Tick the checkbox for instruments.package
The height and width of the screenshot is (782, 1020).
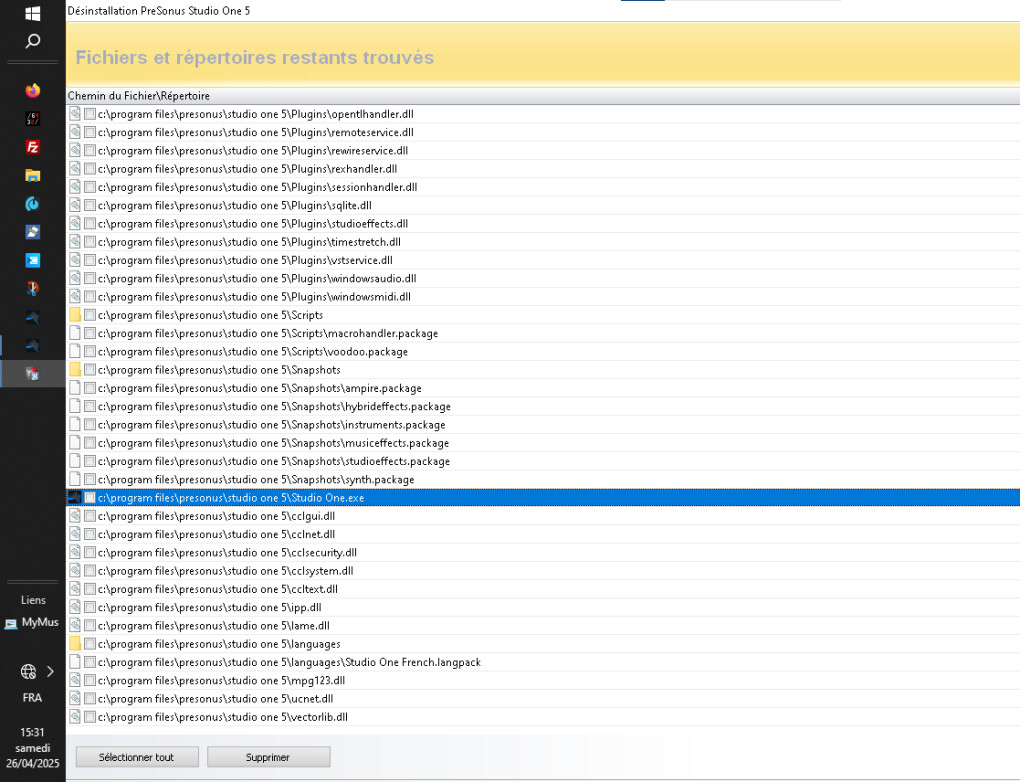[90, 424]
